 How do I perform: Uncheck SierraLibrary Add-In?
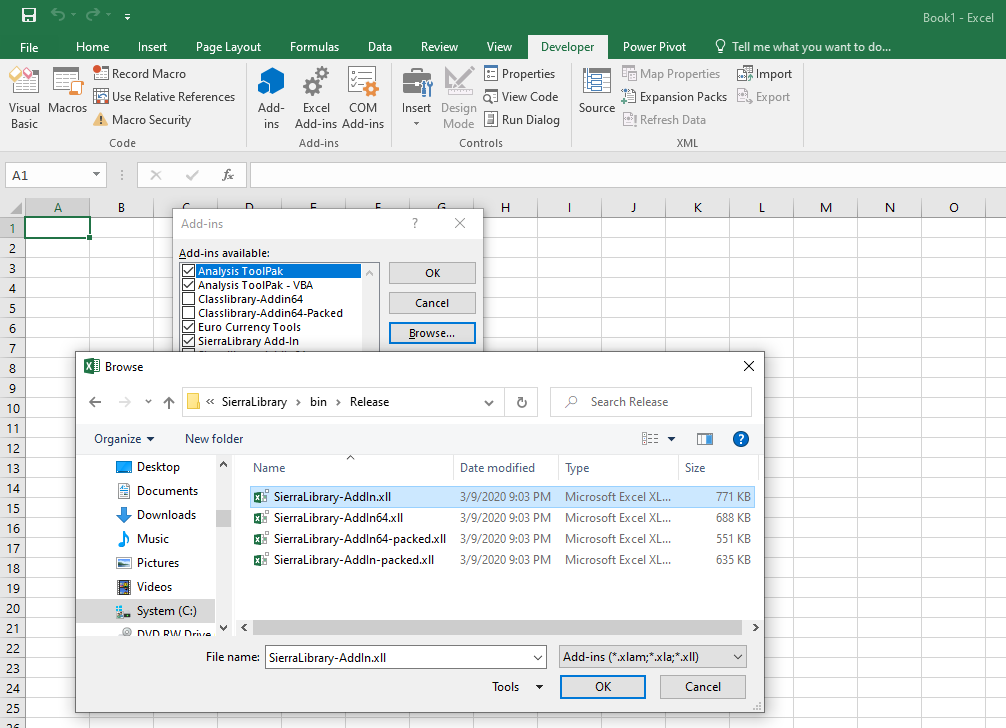tap(189, 341)
